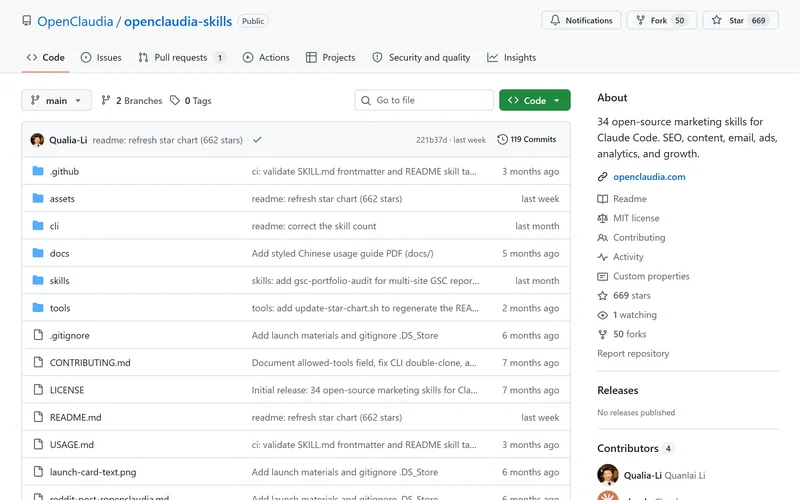Click the eye icon beside 1 watching
This screenshot has width=800, height=500.
point(603,315)
